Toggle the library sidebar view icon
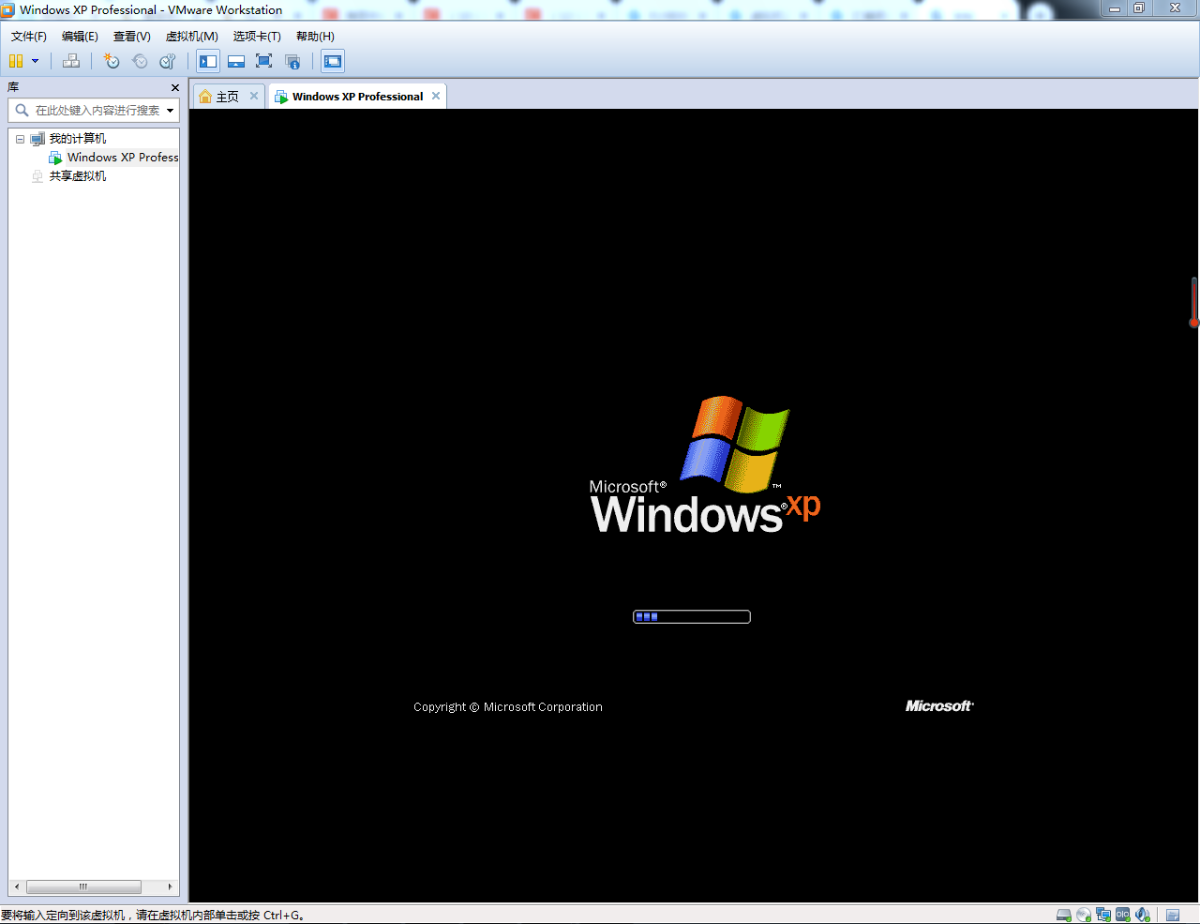 point(208,61)
